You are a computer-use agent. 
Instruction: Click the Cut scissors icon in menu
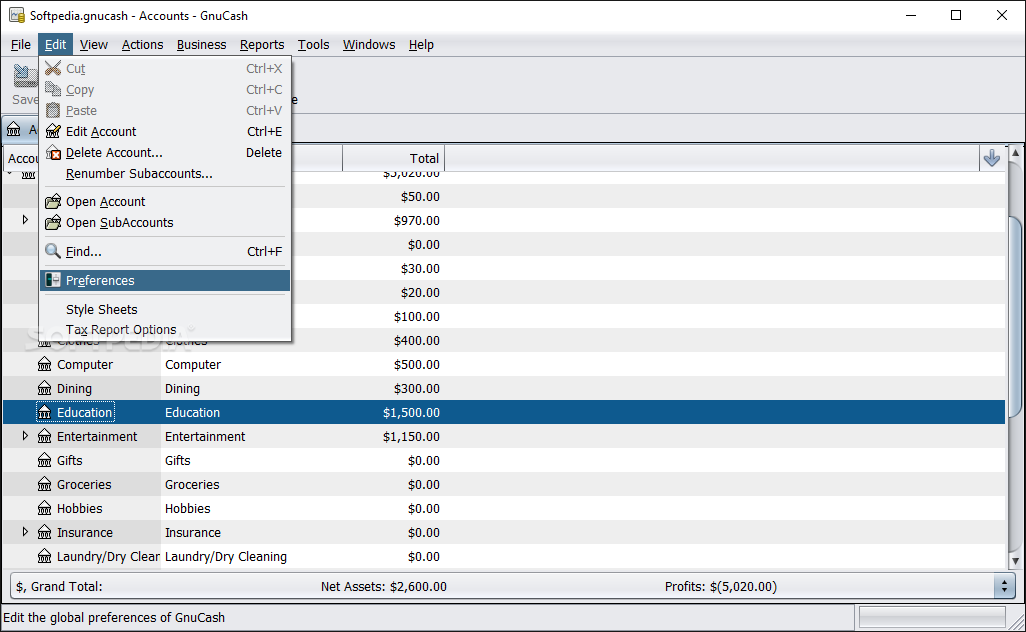click(53, 68)
